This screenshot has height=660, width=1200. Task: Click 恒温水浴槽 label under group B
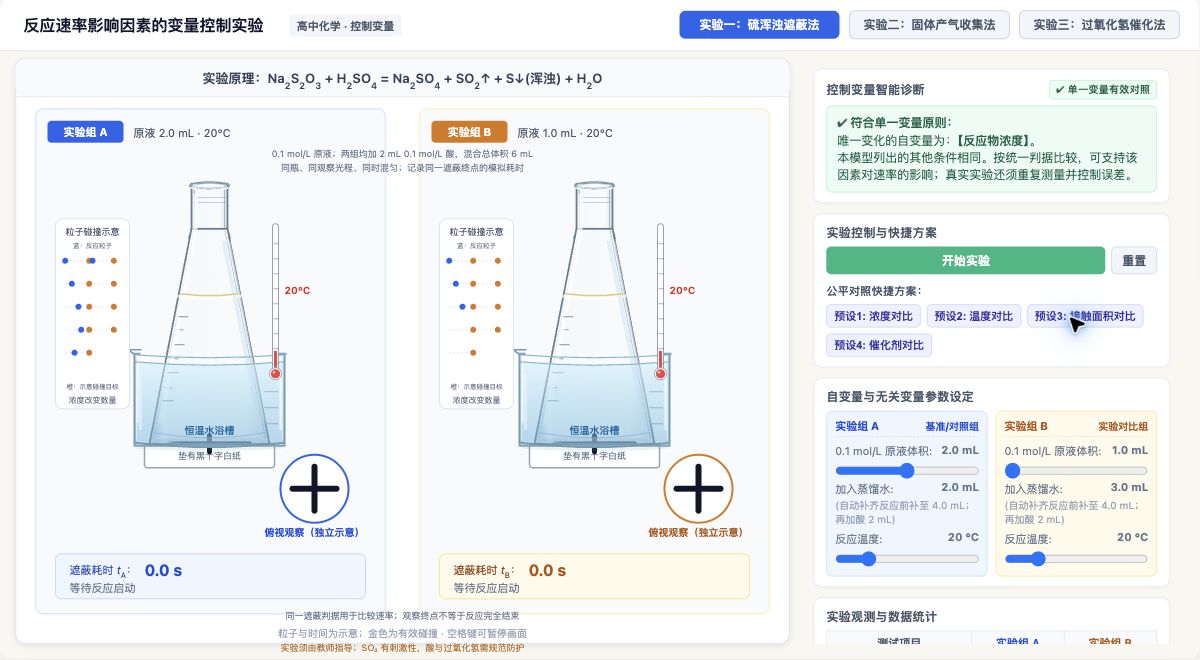(593, 431)
